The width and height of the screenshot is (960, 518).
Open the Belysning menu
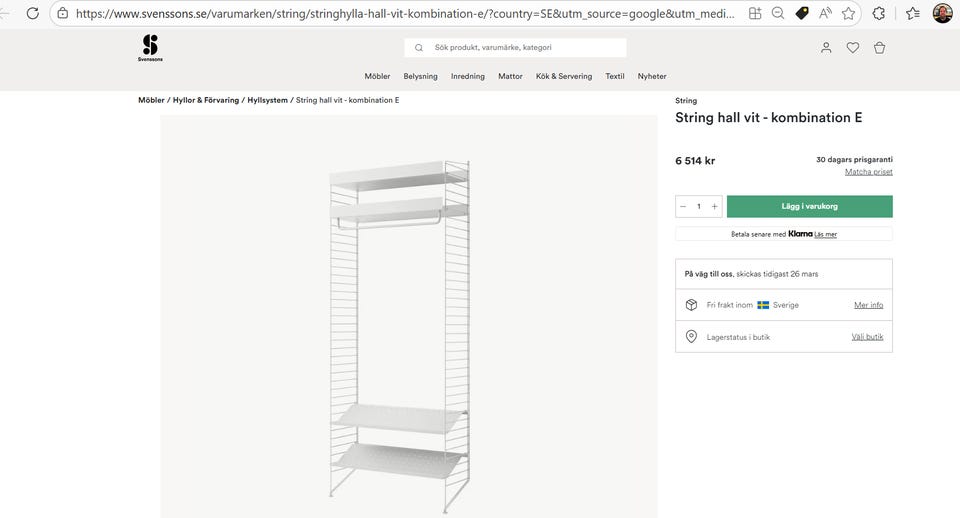(x=421, y=76)
